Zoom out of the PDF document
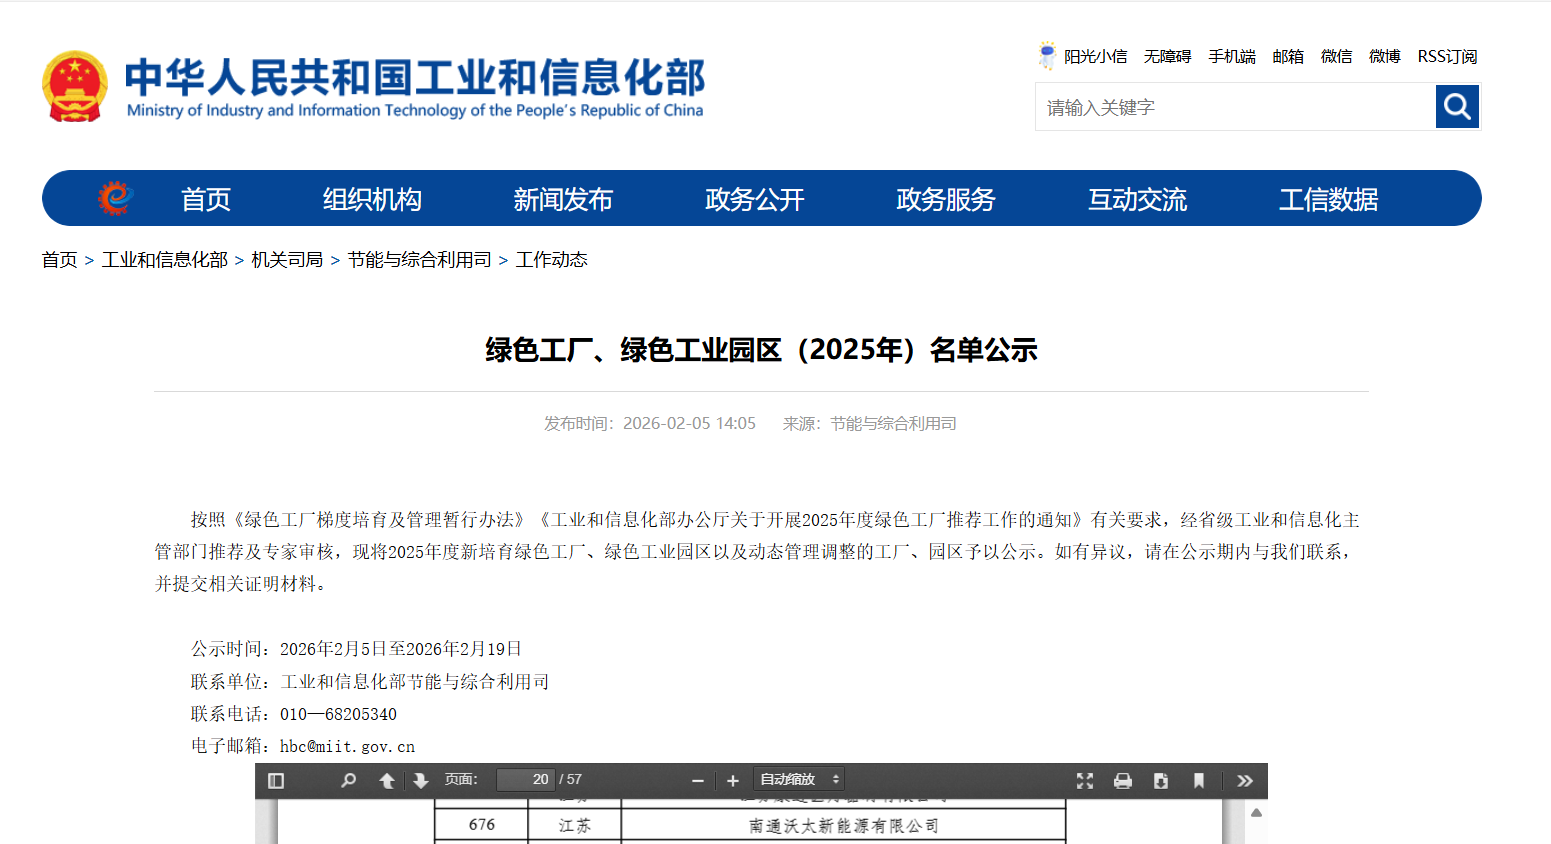 (696, 779)
